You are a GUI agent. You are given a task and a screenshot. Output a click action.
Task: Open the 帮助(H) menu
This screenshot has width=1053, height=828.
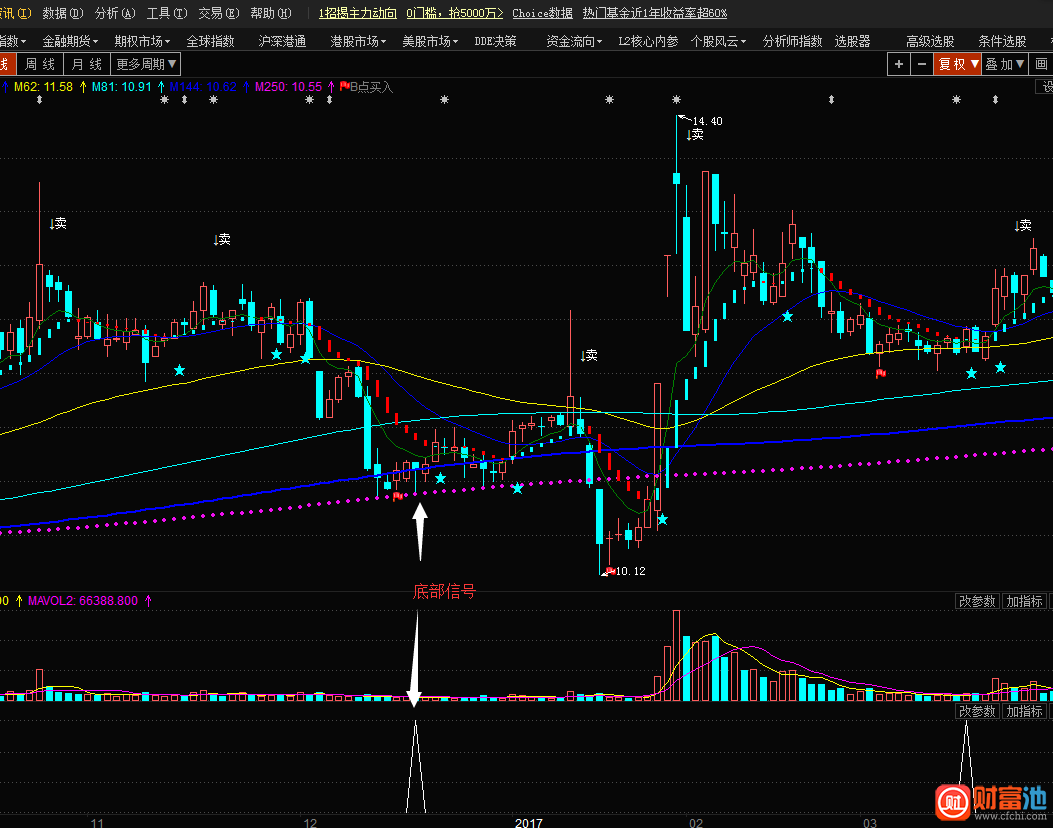[x=271, y=13]
